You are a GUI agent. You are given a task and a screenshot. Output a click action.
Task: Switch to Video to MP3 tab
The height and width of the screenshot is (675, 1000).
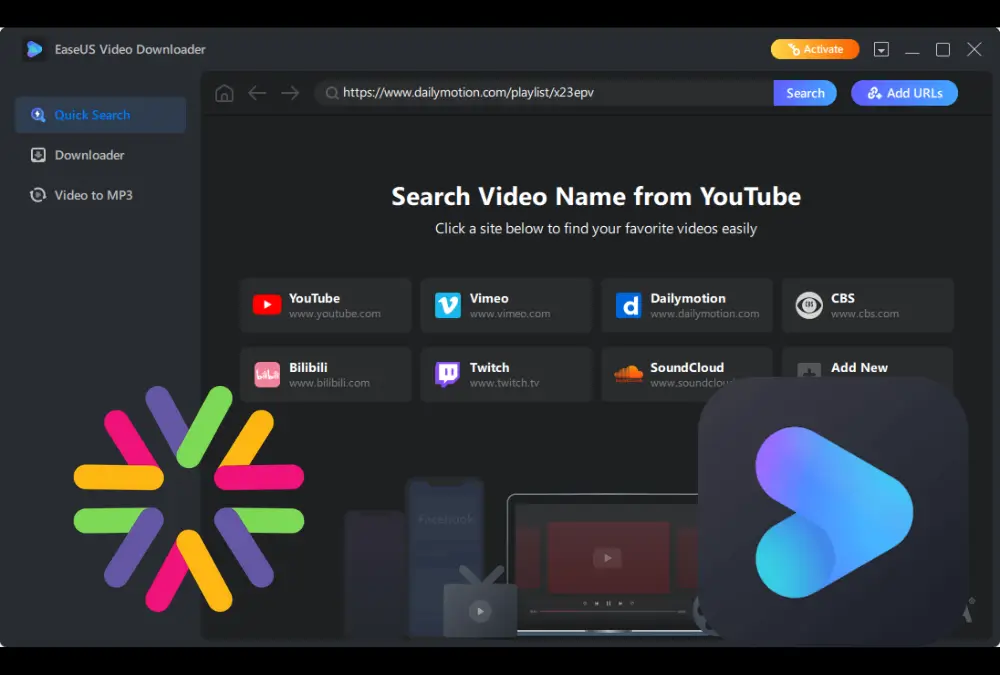pyautogui.click(x=101, y=195)
